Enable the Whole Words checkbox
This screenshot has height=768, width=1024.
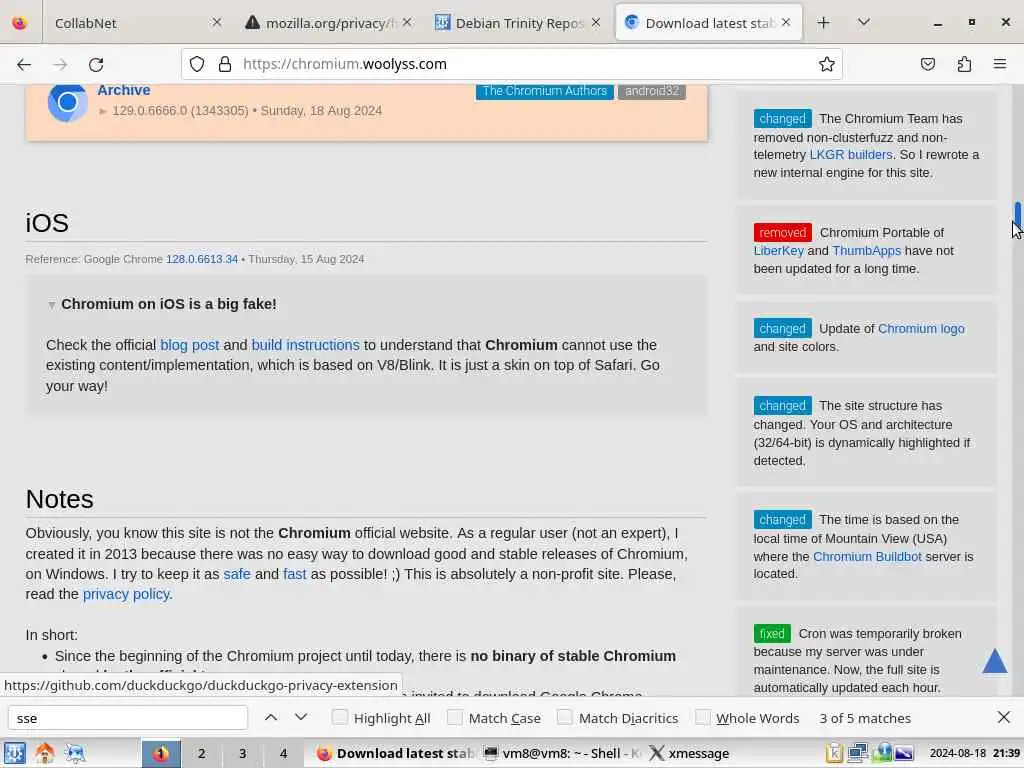tap(703, 717)
